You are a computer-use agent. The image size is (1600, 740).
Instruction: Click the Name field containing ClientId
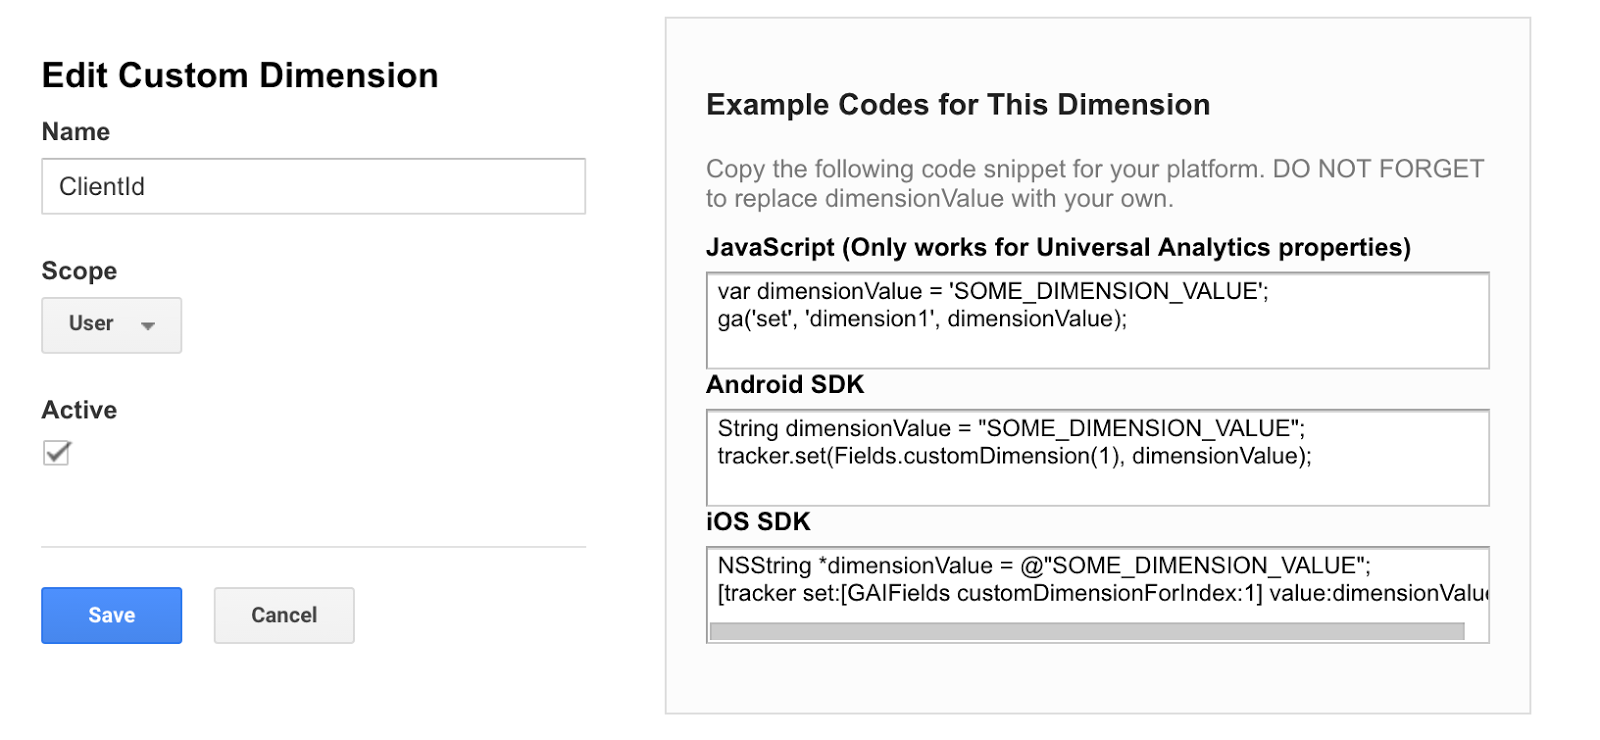coord(313,186)
